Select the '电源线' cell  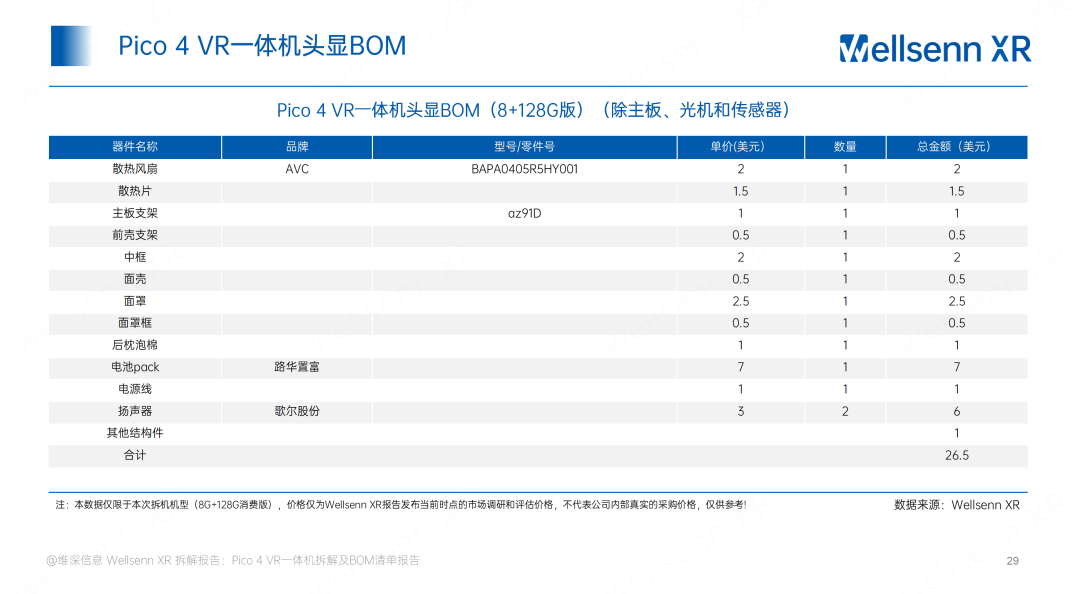(x=135, y=389)
